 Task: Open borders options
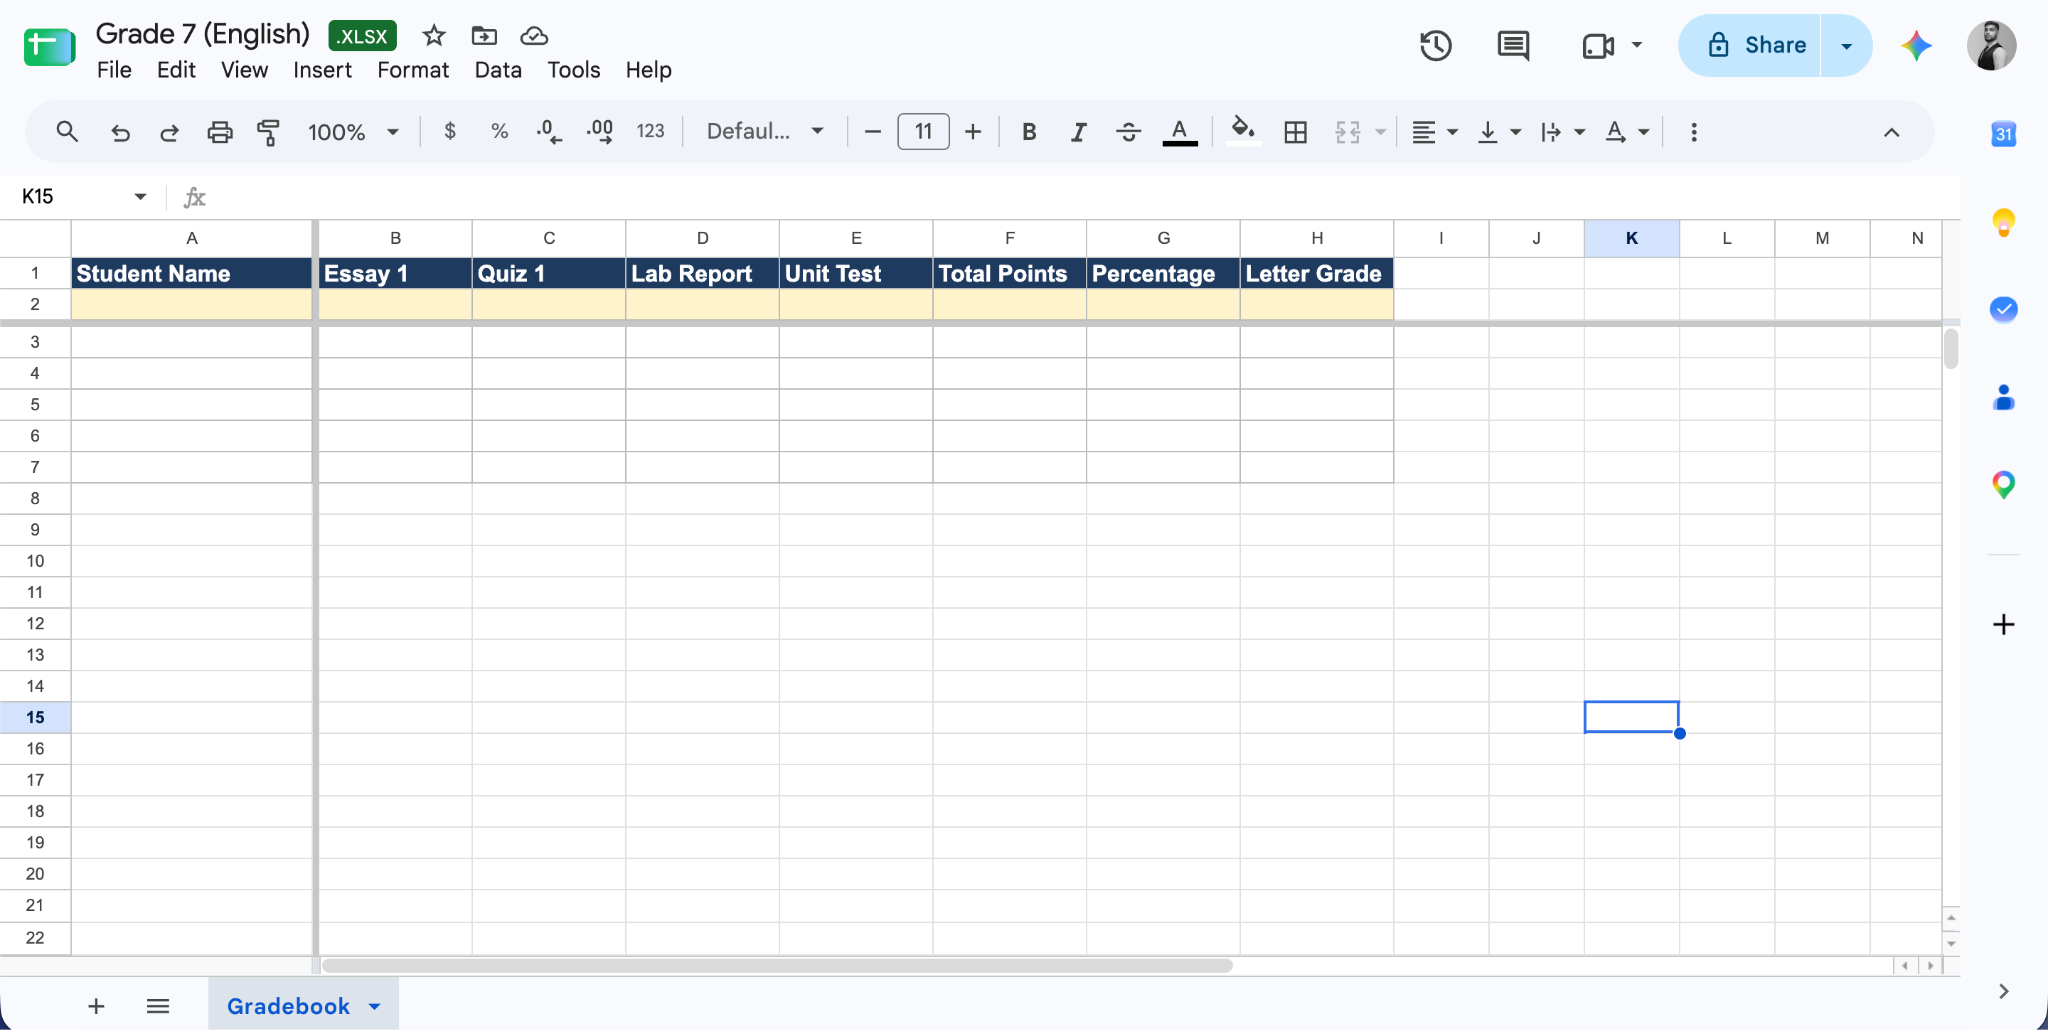click(1295, 132)
